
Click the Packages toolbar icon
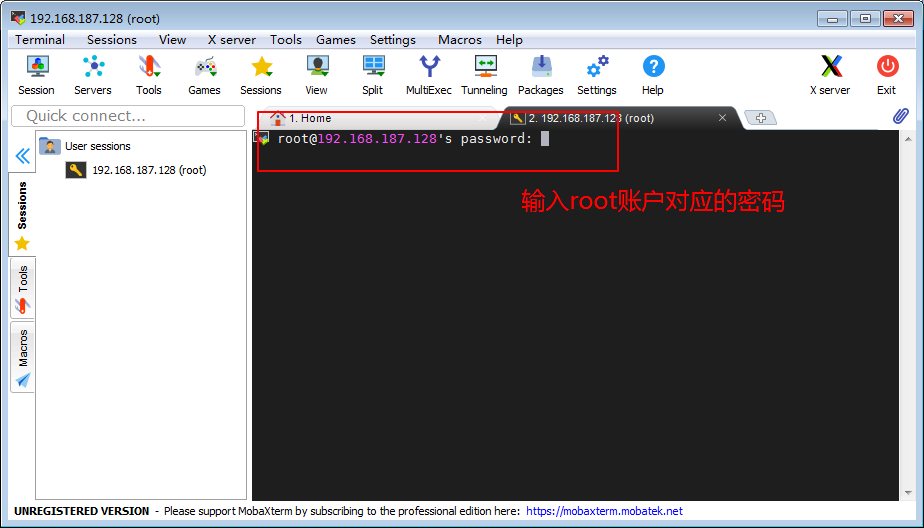[x=541, y=75]
